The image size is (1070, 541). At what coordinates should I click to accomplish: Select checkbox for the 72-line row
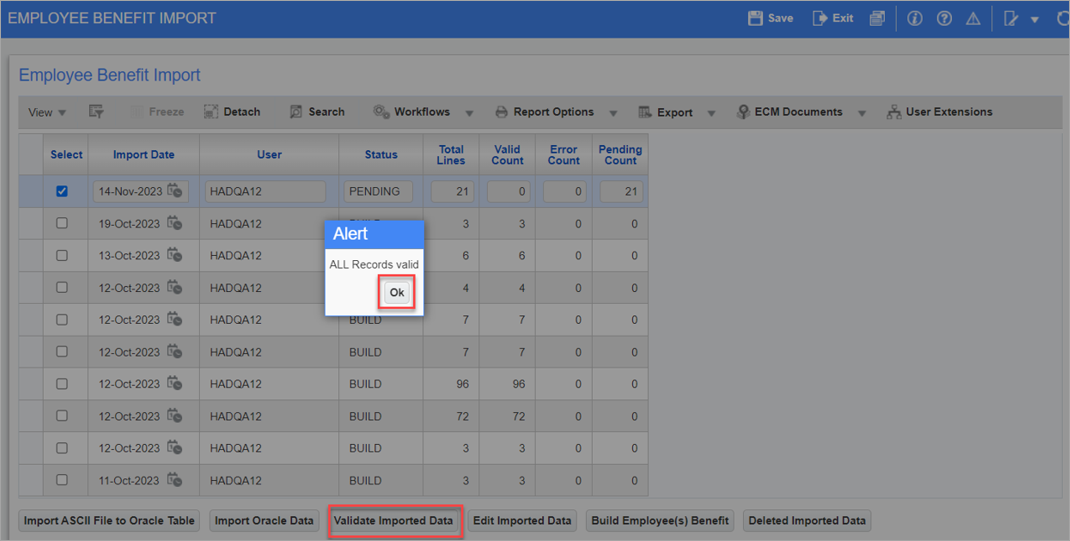(x=61, y=415)
